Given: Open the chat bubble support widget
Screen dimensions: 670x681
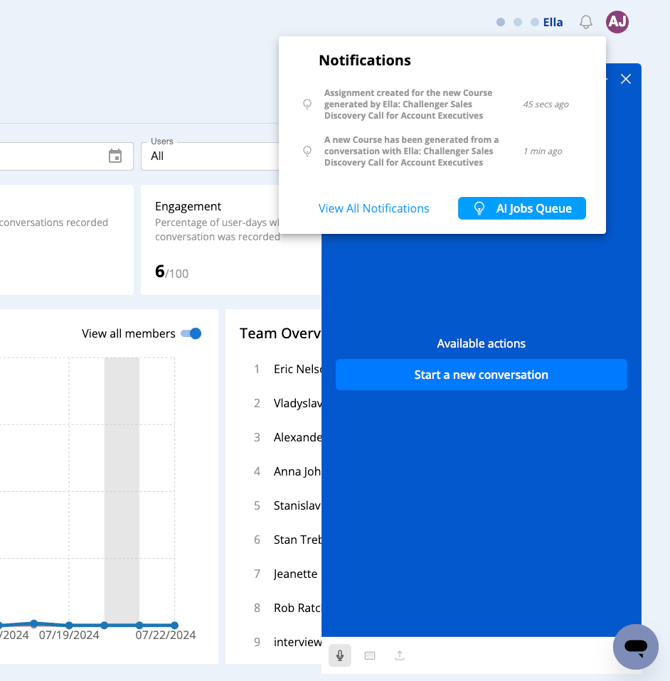Looking at the screenshot, I should click(635, 647).
